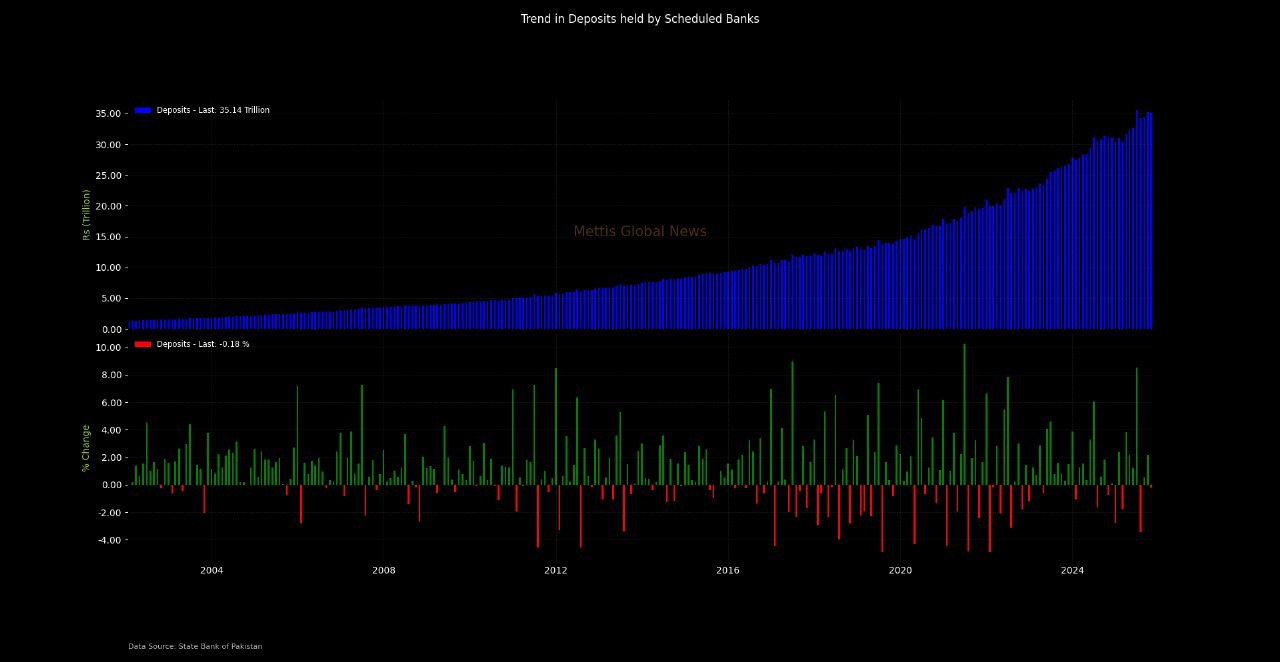Toggle the 'Deposits - Last: -0.18 %' legend entry
The height and width of the screenshot is (662, 1280).
(202, 344)
